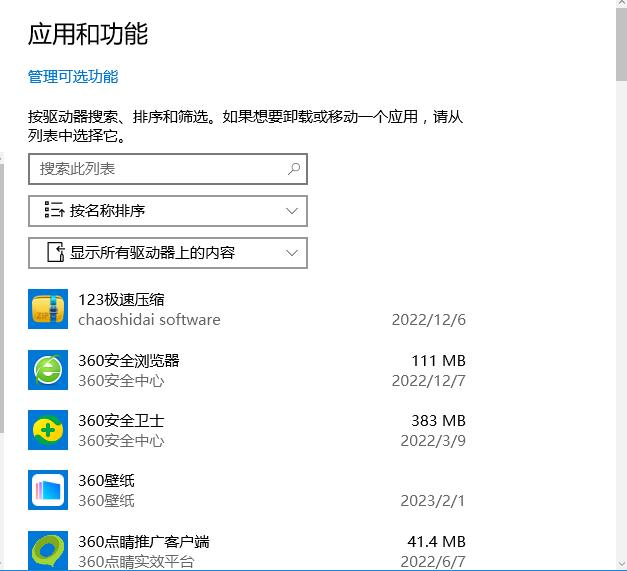The image size is (627, 571).
Task: Click the 应用和功能 page heading
Action: 88,34
